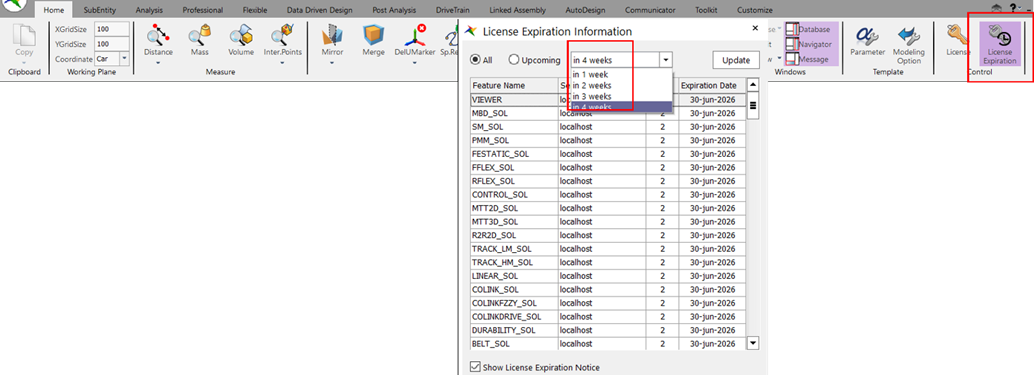Select the FFLEX_SOL feature row
The image size is (1034, 375).
[607, 167]
